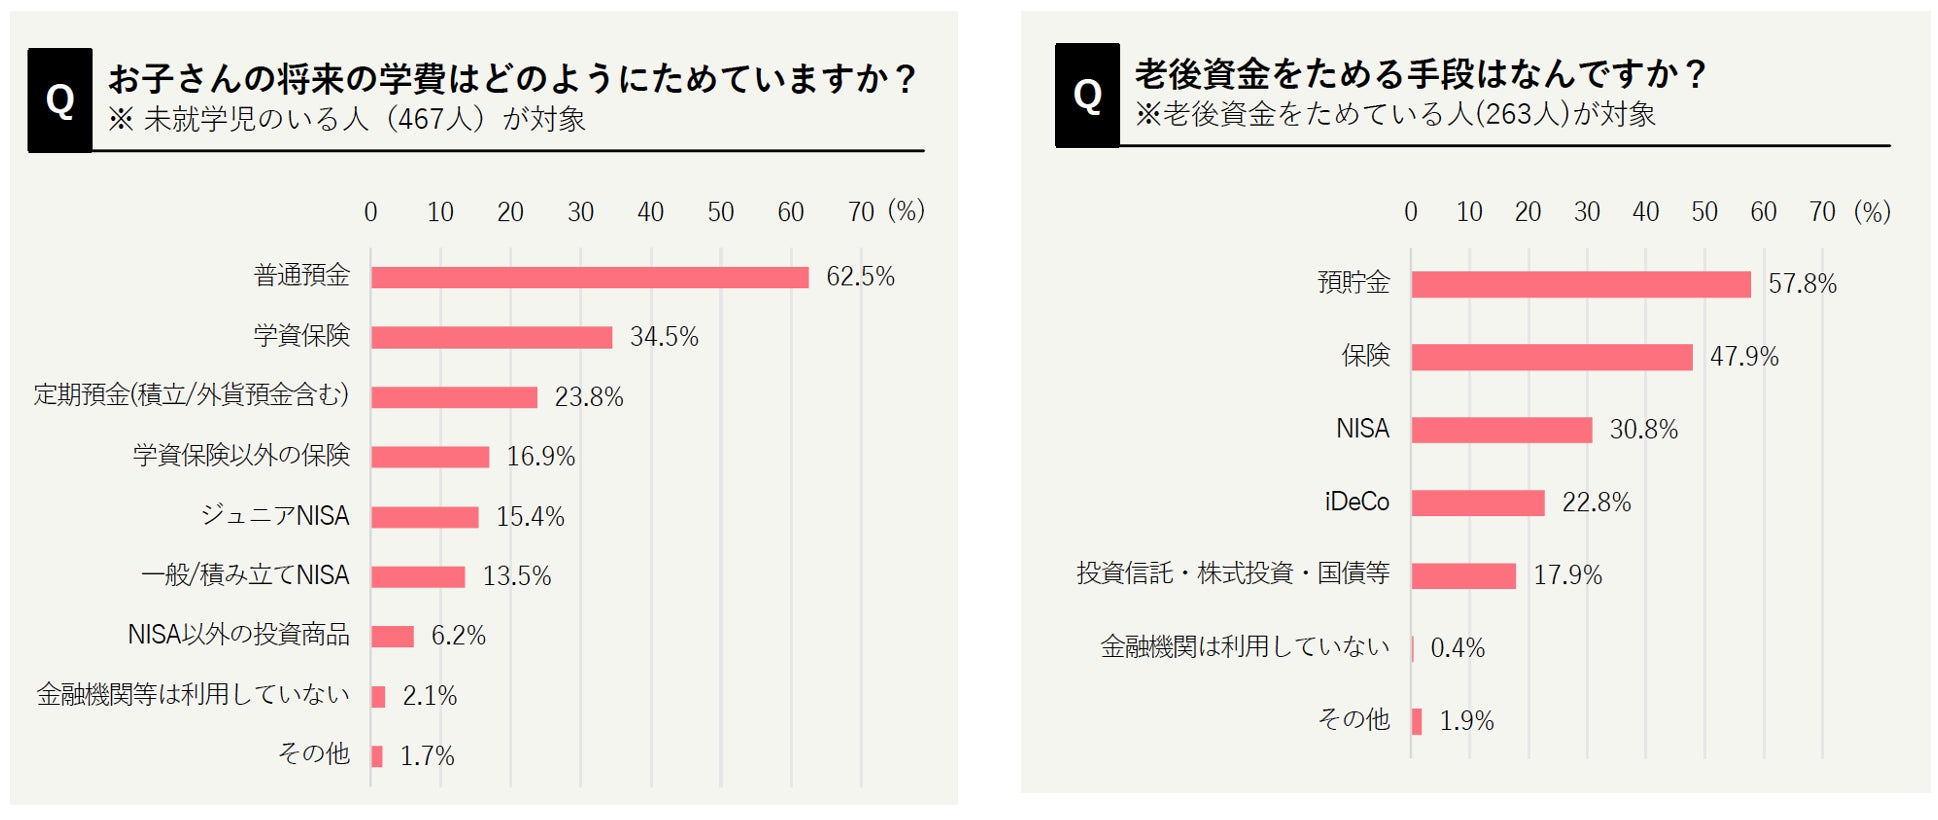Select the 預貯金 bar at 57.8%
1938x820 pixels.
tap(1580, 284)
